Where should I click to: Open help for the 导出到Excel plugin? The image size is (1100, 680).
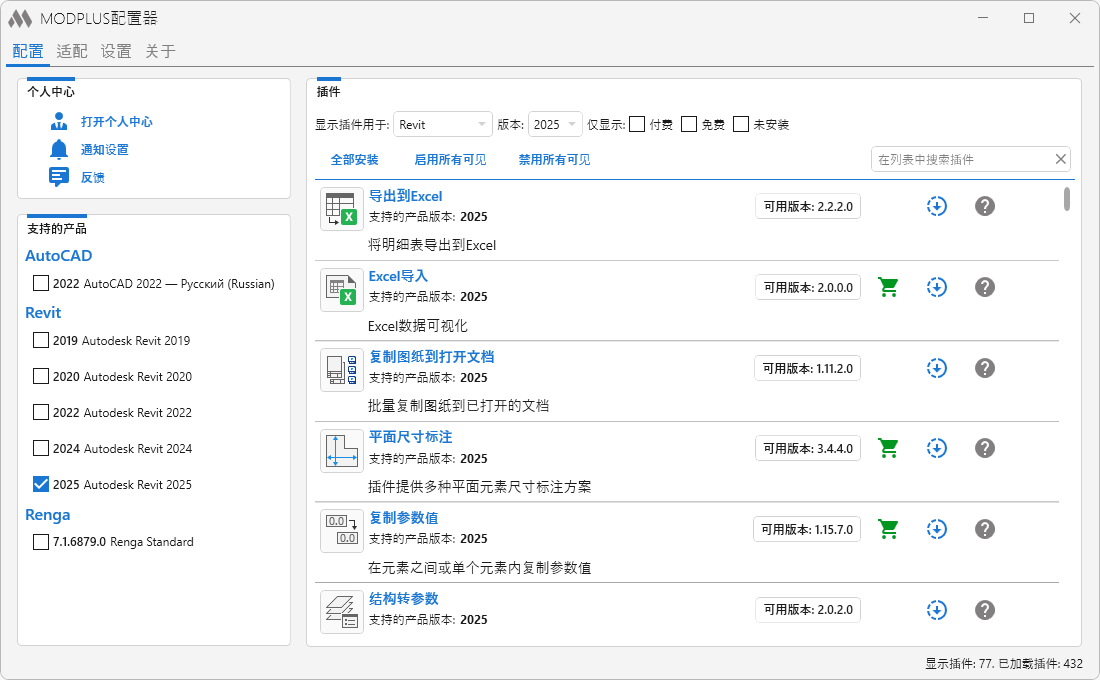pos(985,206)
